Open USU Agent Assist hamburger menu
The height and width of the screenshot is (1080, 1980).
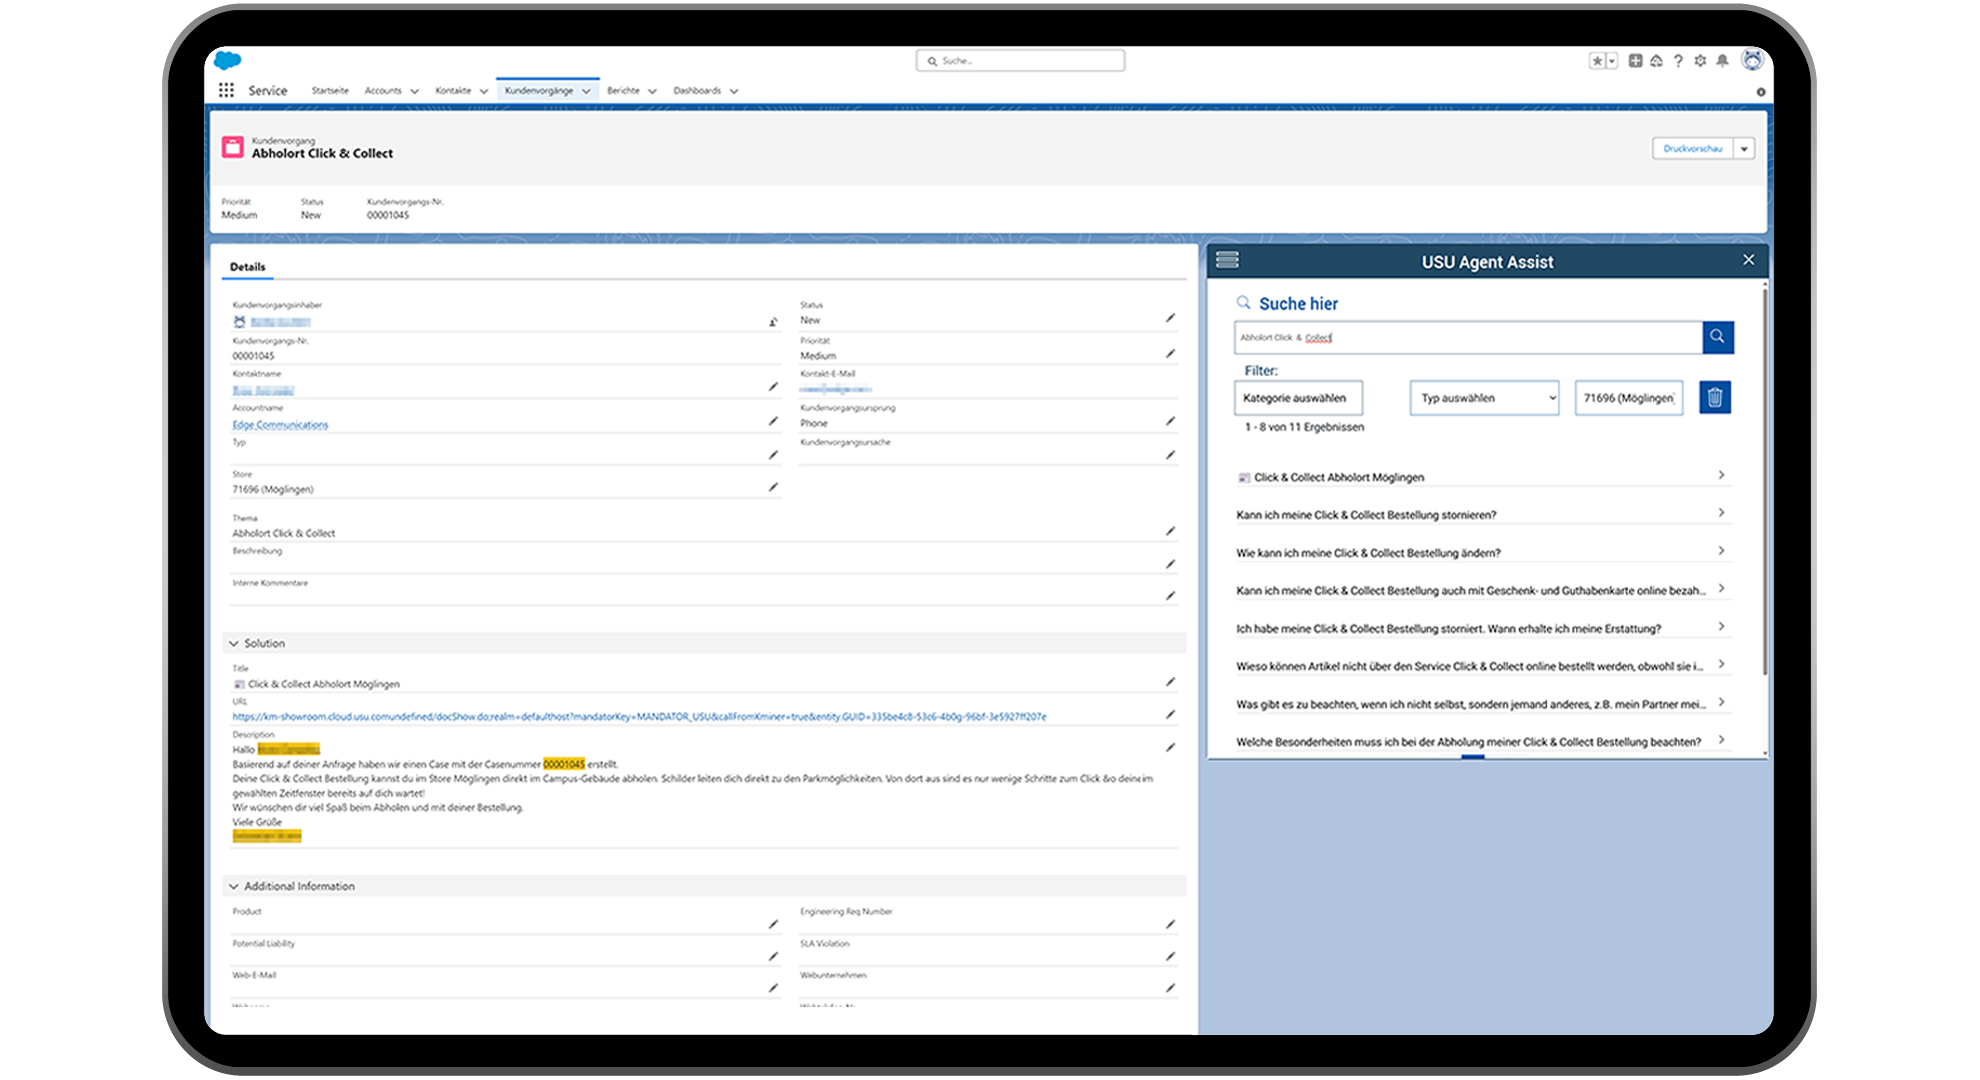coord(1227,260)
